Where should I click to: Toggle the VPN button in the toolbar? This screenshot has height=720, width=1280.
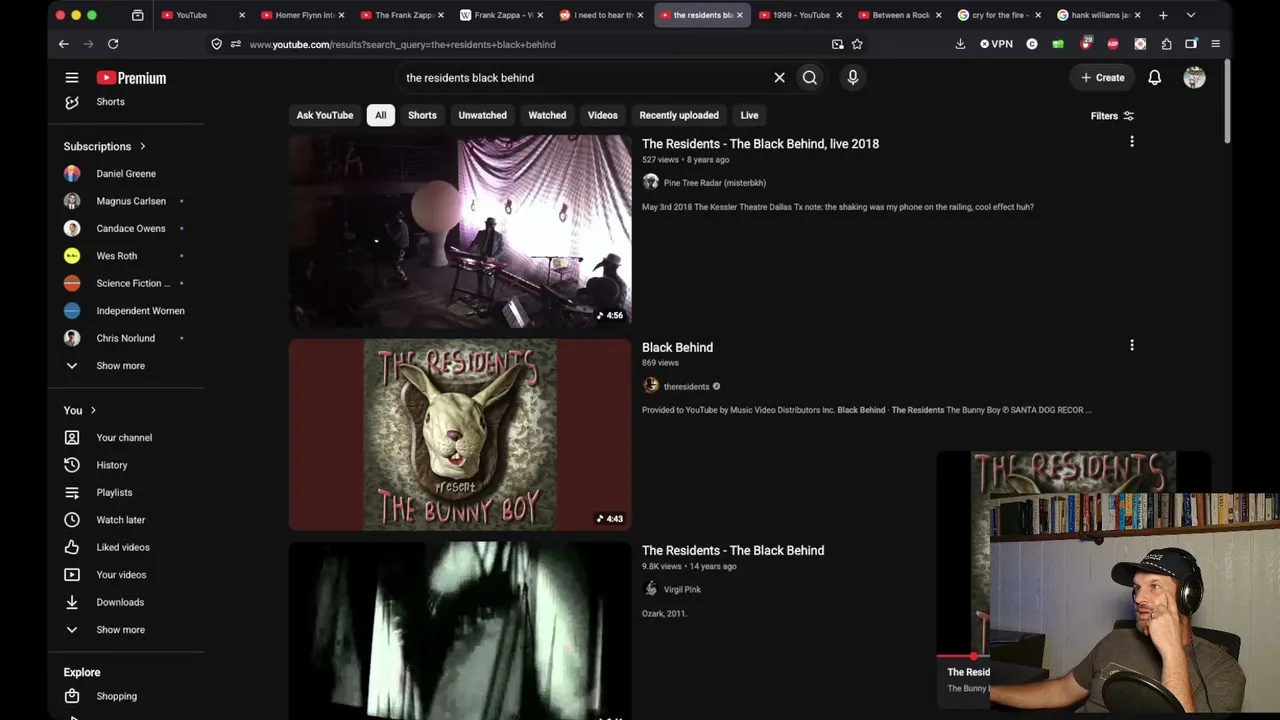(997, 44)
